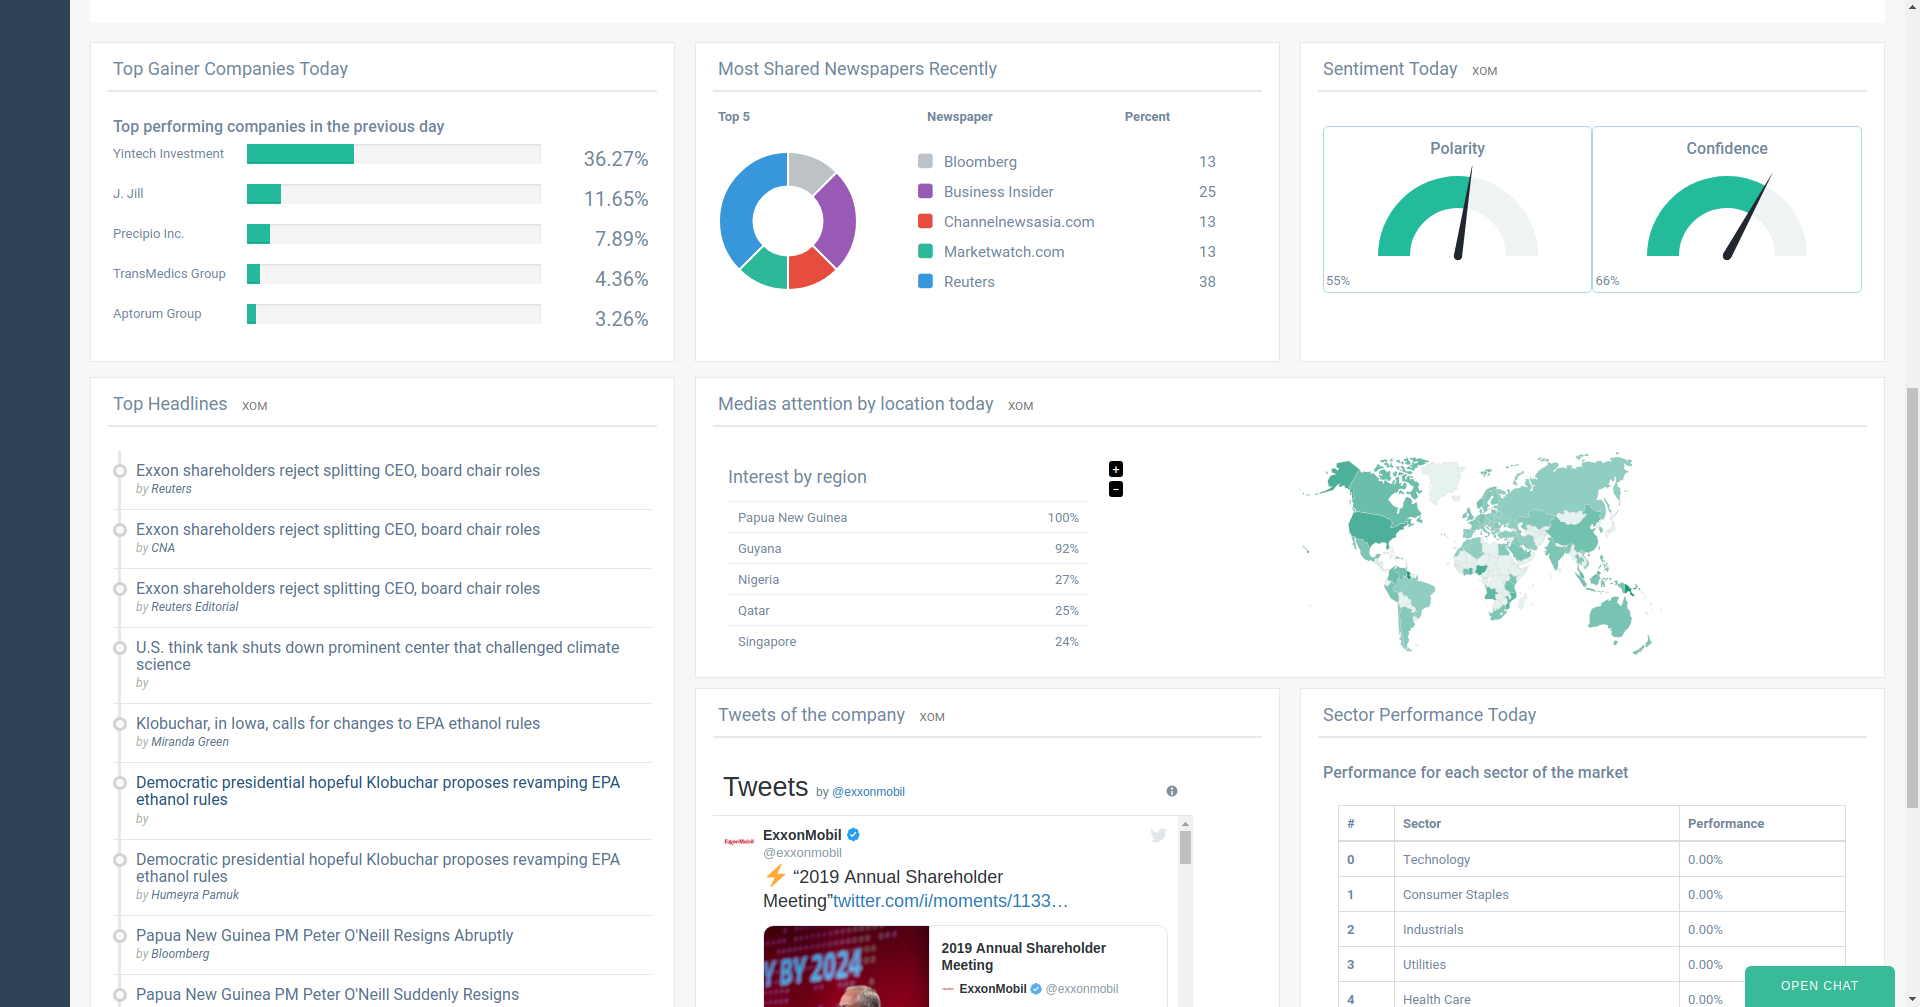Open the Exxon shareholders headline by Reuters Editorial

point(338,589)
